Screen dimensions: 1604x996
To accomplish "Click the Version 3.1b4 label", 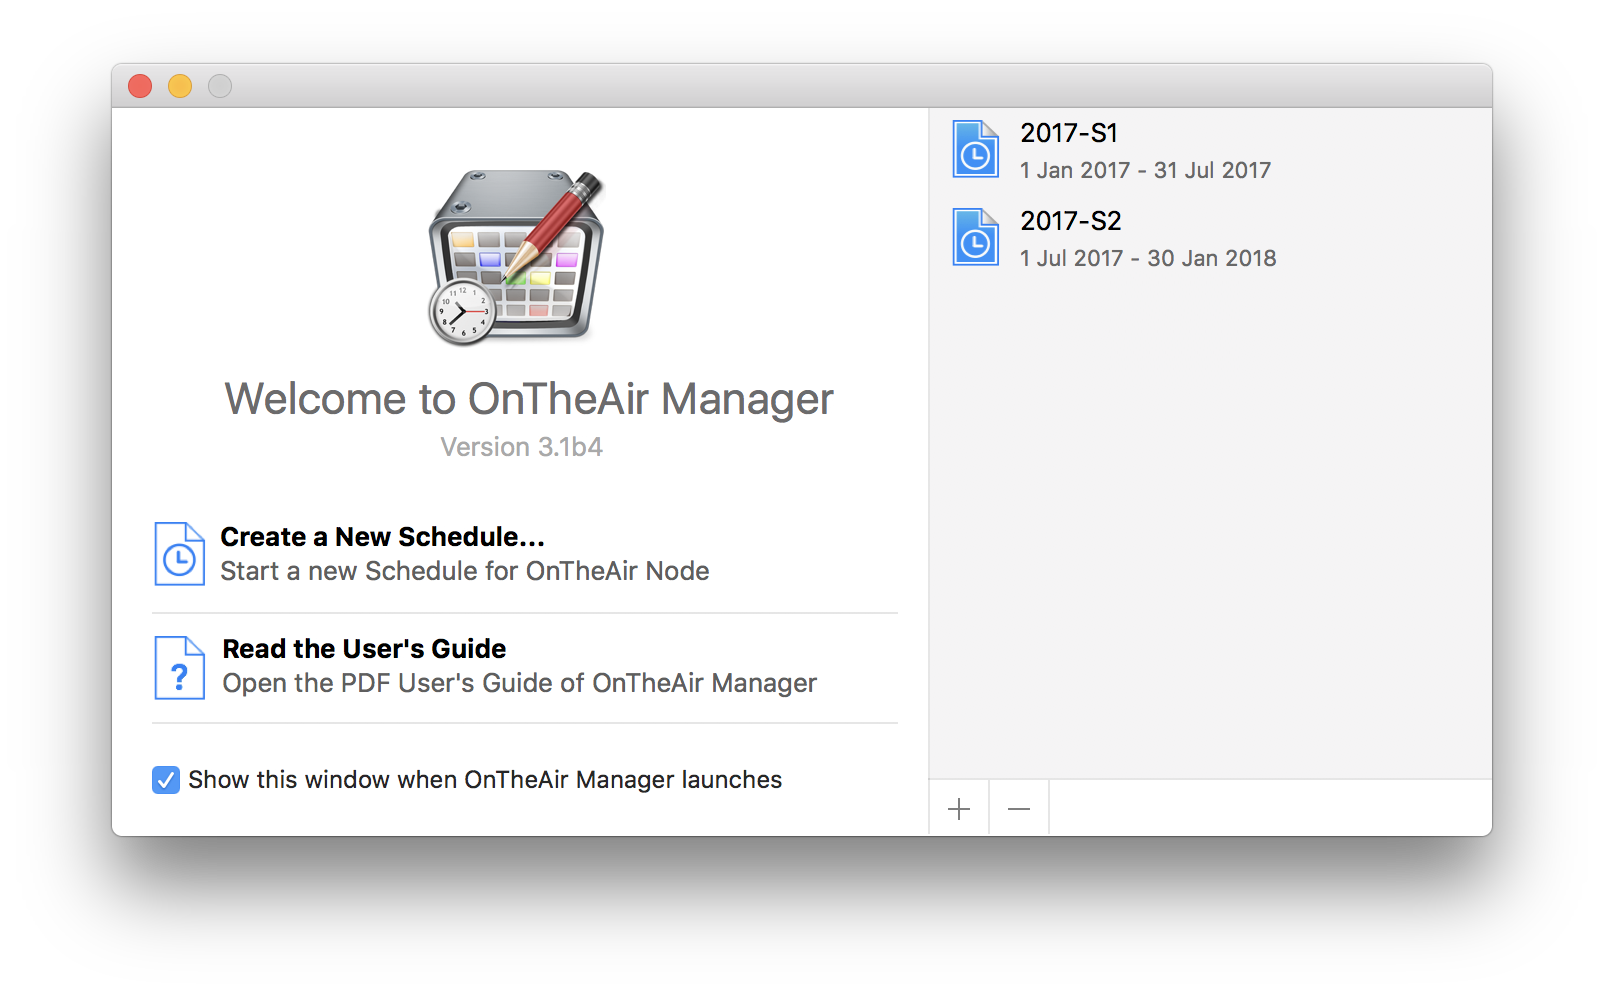I will pos(522,447).
